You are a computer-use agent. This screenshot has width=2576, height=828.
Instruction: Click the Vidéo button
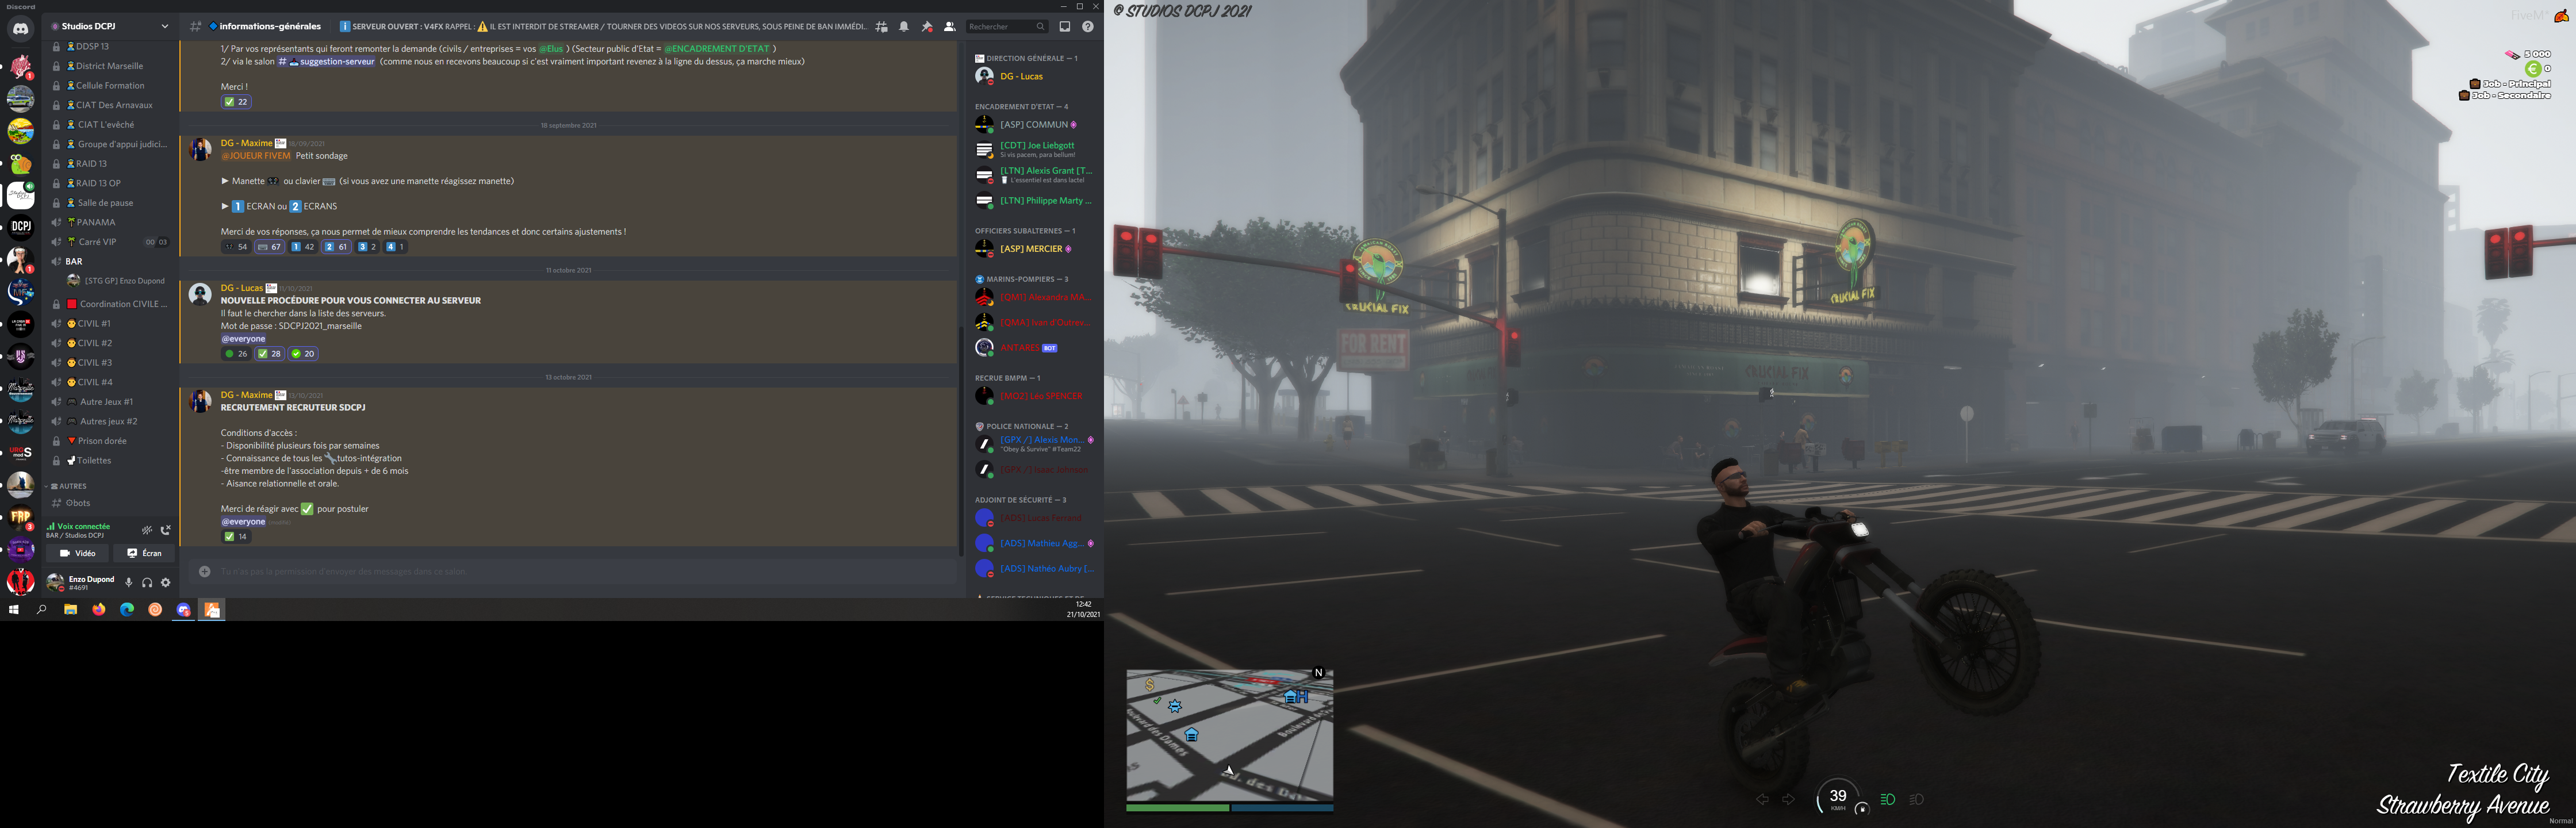(78, 553)
